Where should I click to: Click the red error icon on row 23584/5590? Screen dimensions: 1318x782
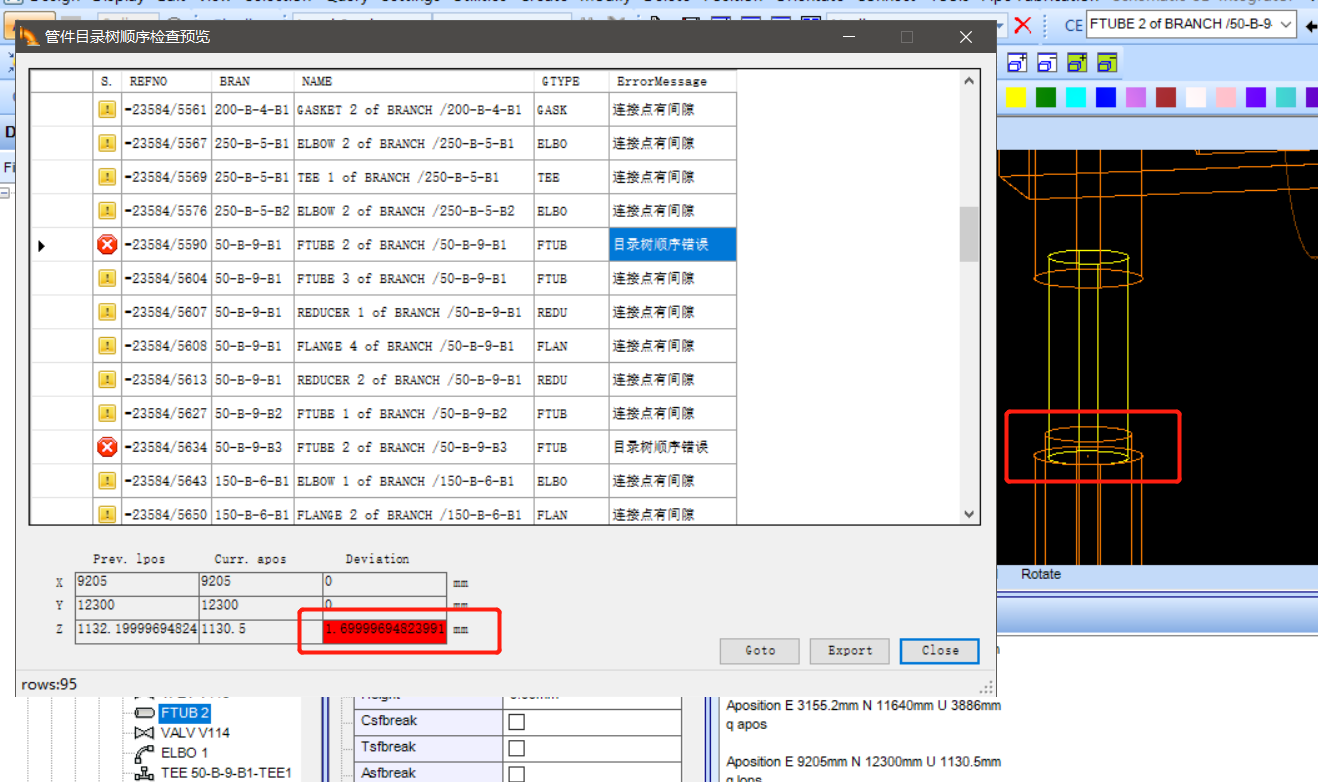107,244
